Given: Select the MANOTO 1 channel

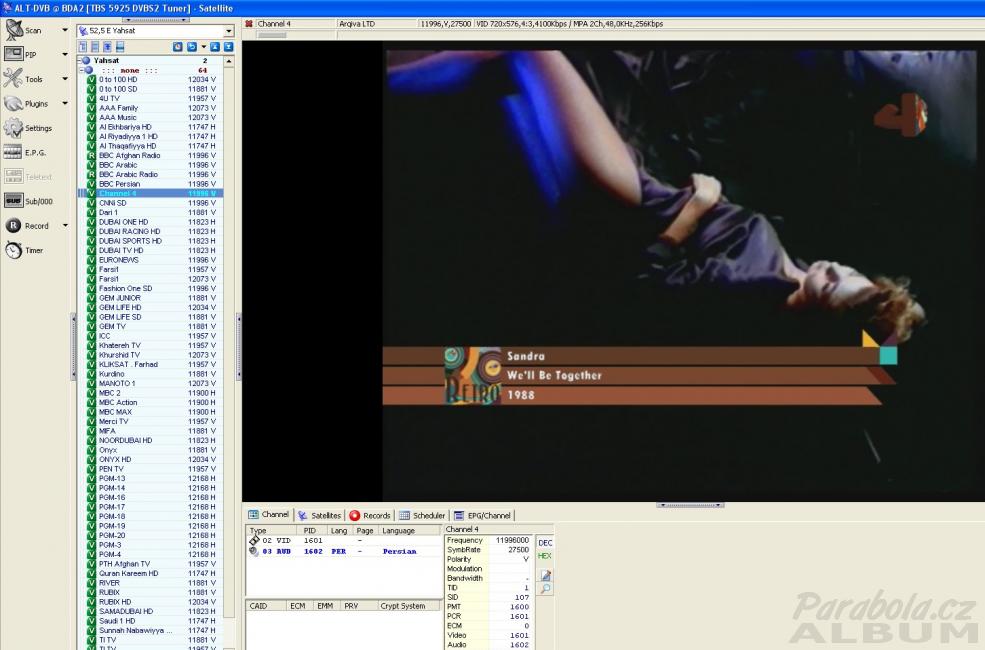Looking at the screenshot, I should (151, 384).
